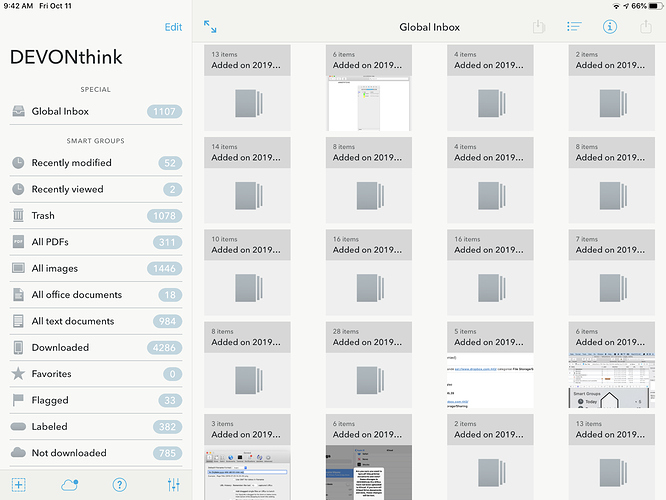Open the group with 7 items
This screenshot has width=666, height=500.
coord(612,272)
